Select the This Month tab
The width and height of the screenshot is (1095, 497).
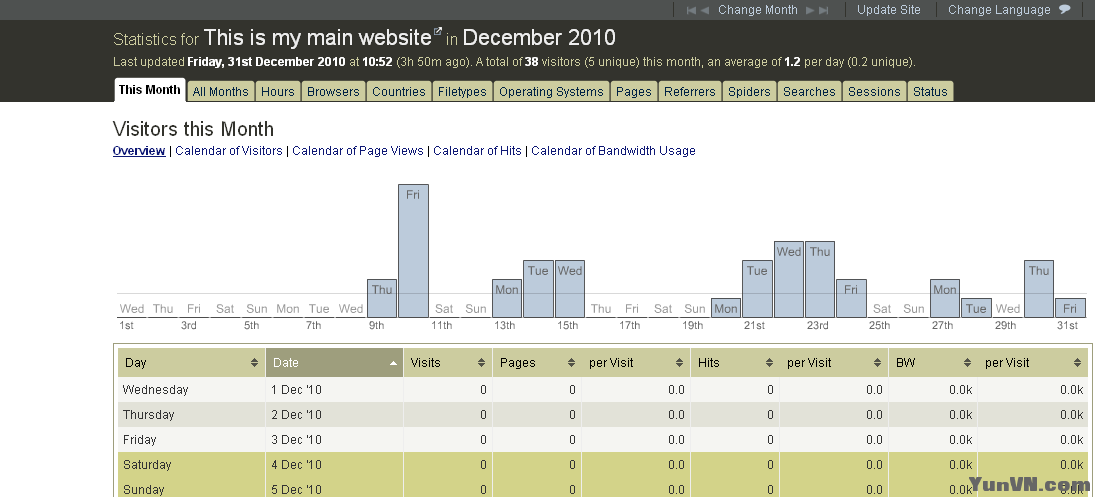point(149,89)
